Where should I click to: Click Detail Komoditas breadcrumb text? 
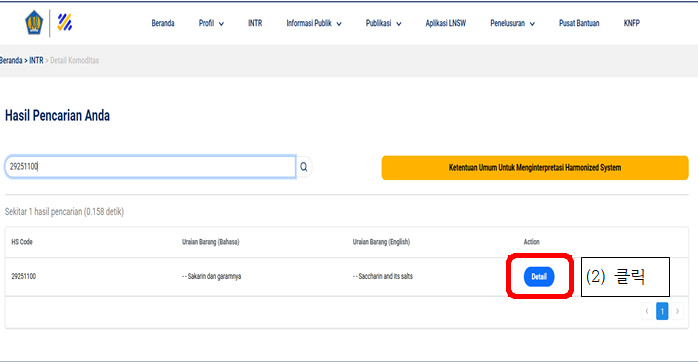(x=74, y=60)
